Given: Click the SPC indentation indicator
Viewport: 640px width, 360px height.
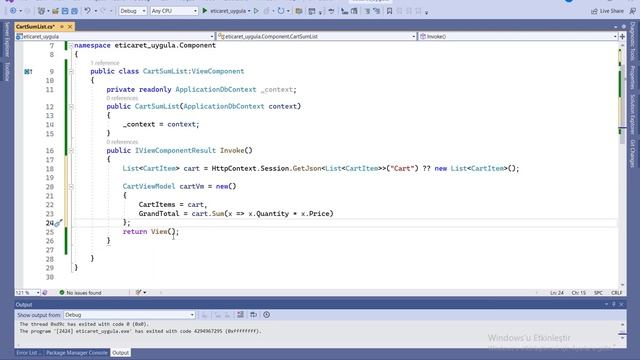Looking at the screenshot, I should pos(598,293).
